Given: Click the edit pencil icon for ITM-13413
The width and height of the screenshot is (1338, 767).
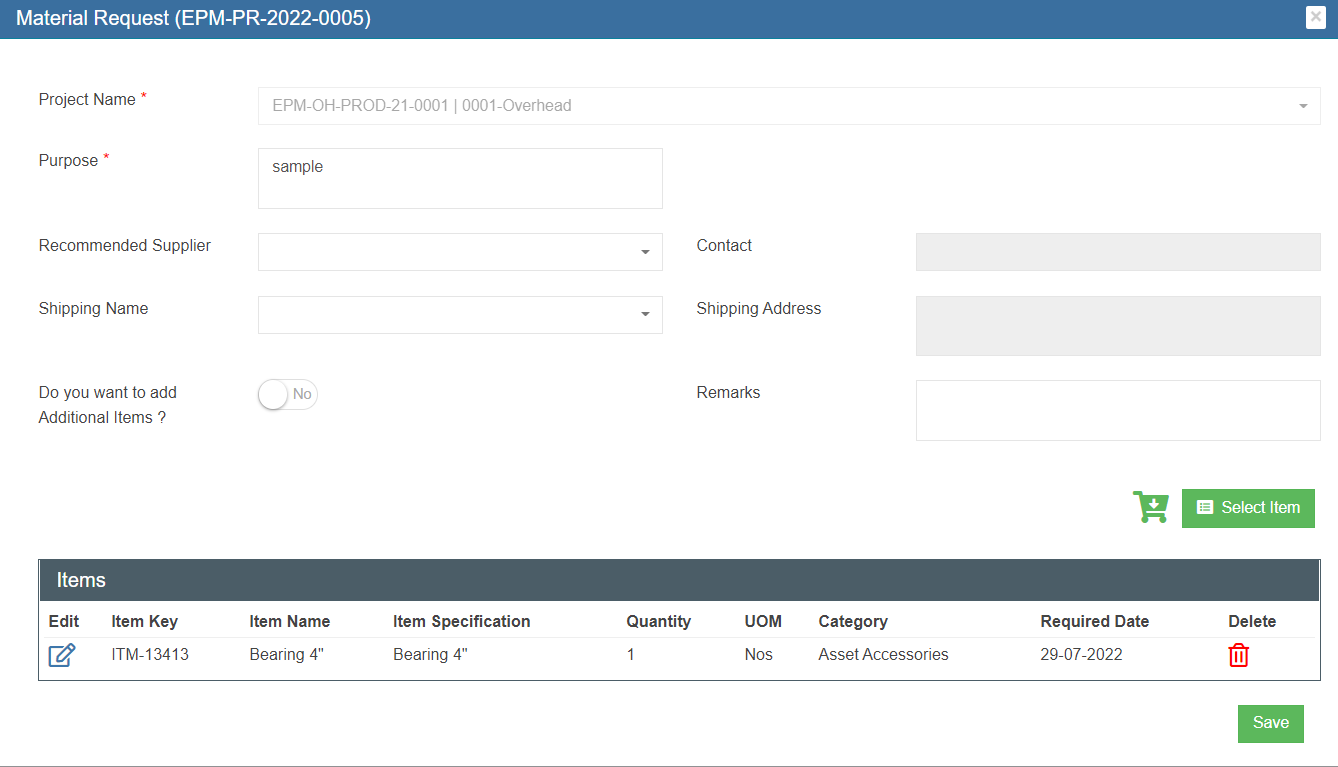Looking at the screenshot, I should (x=62, y=656).
